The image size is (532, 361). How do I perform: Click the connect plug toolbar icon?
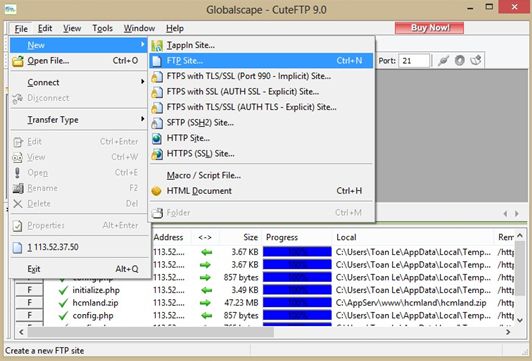pos(443,61)
